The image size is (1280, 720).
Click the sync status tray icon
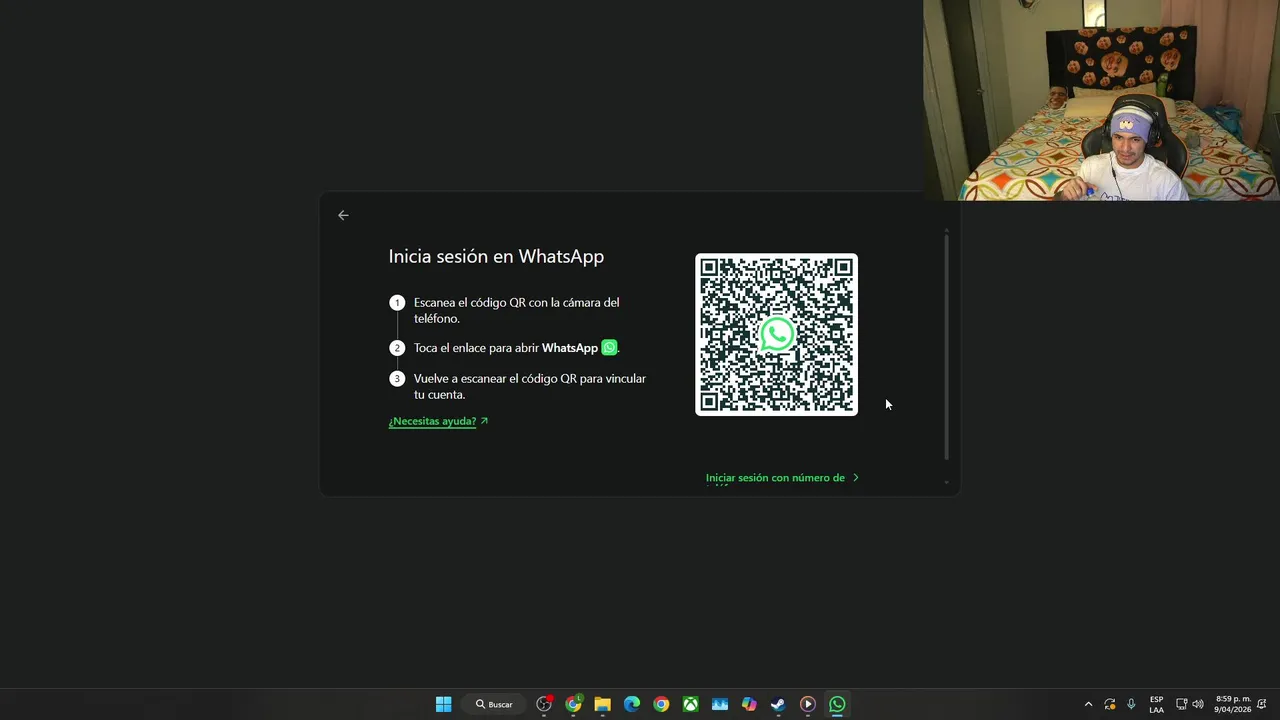click(x=1110, y=704)
